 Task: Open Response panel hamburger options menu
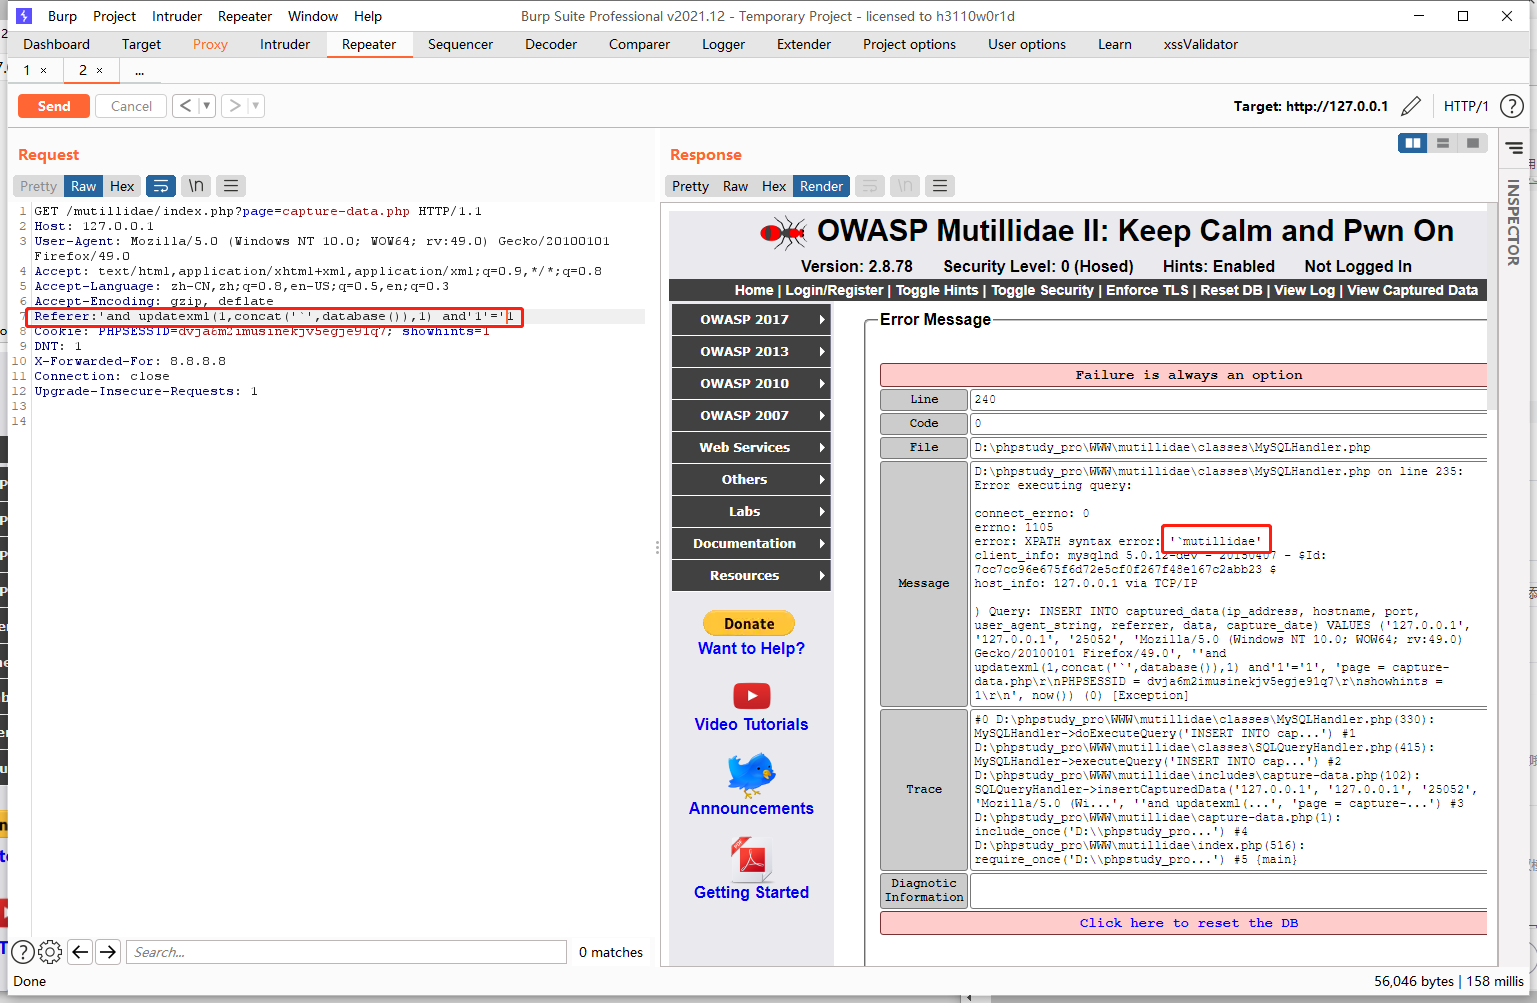pyautogui.click(x=939, y=186)
